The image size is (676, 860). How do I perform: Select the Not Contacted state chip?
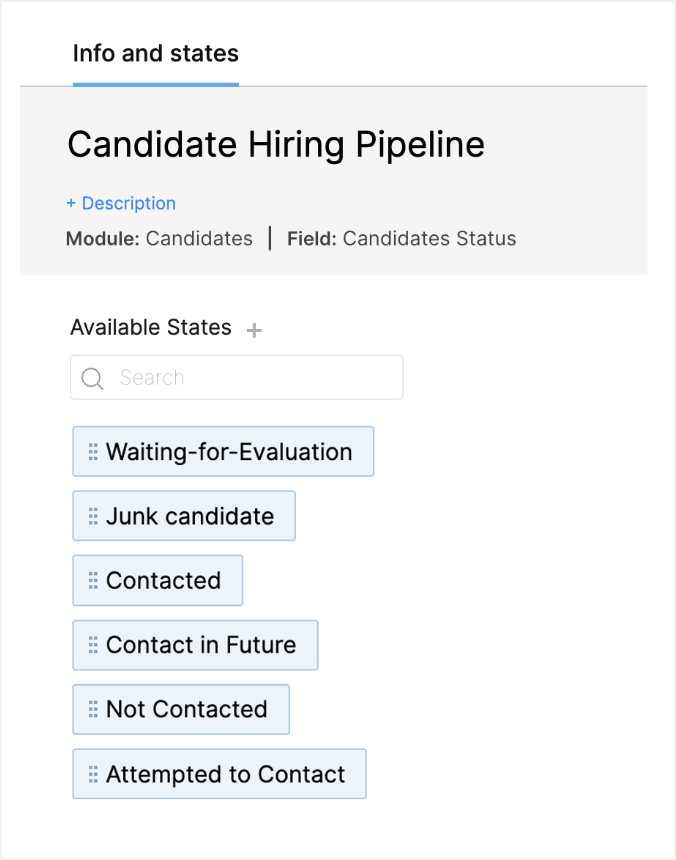click(187, 710)
